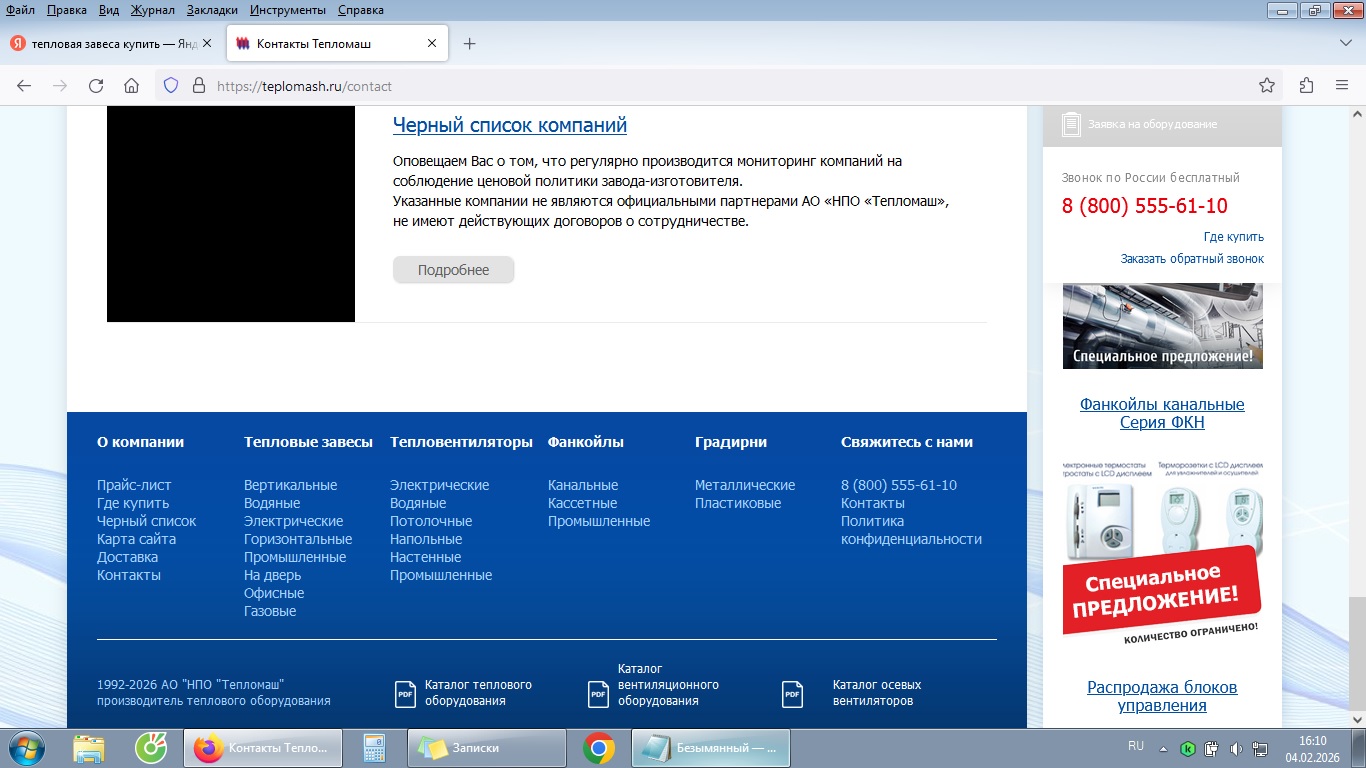Switch to the Безымянный taskbar window
The height and width of the screenshot is (768, 1366).
711,748
